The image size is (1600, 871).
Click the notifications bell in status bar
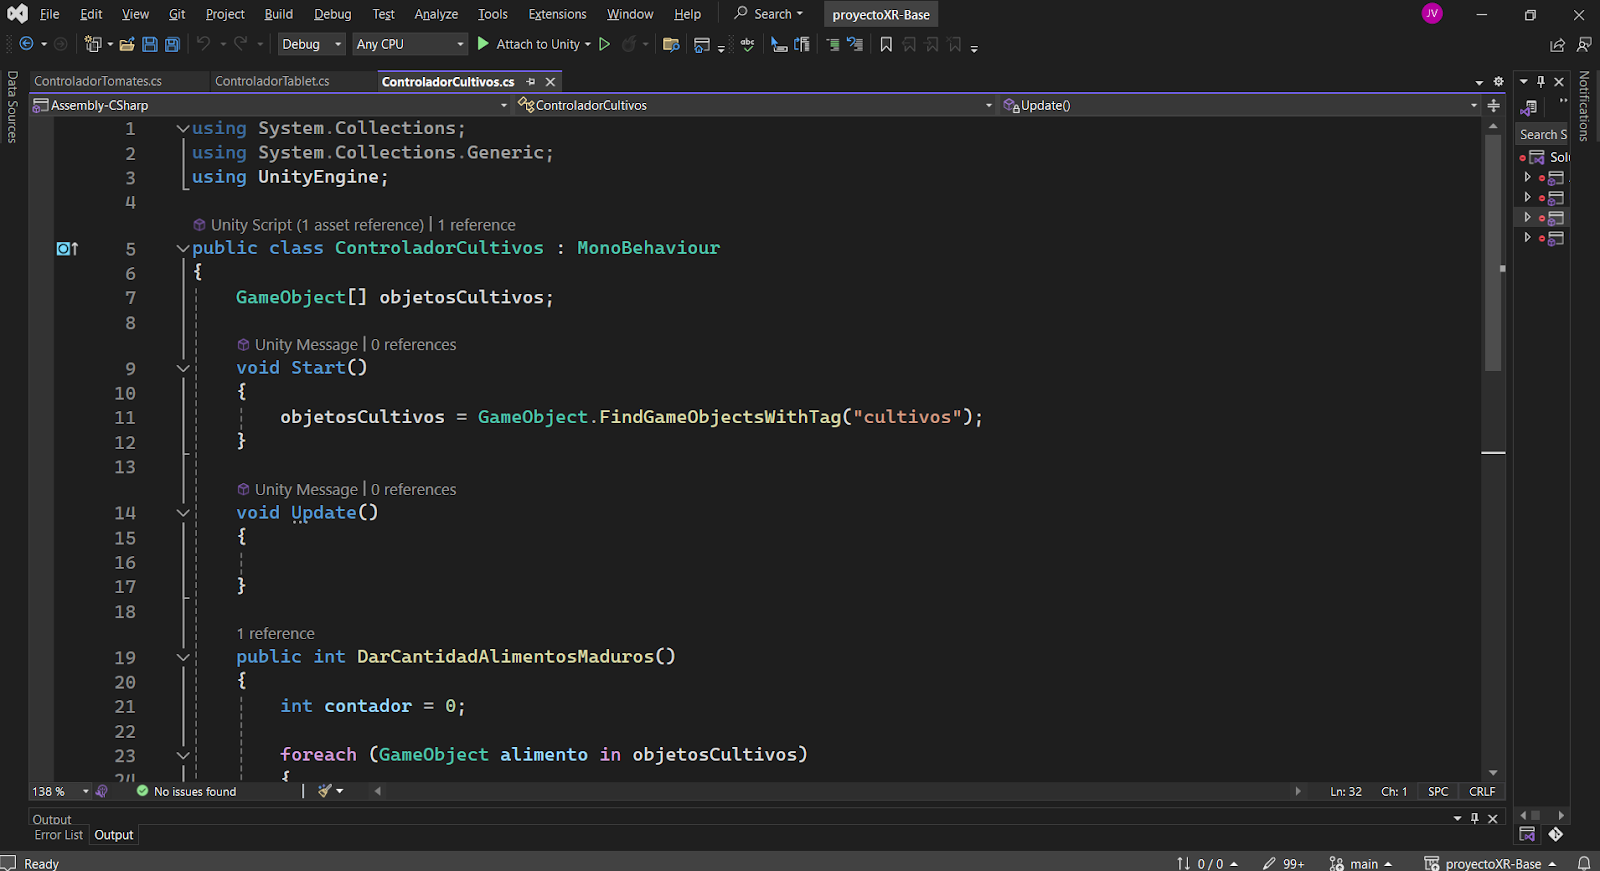(x=1584, y=863)
